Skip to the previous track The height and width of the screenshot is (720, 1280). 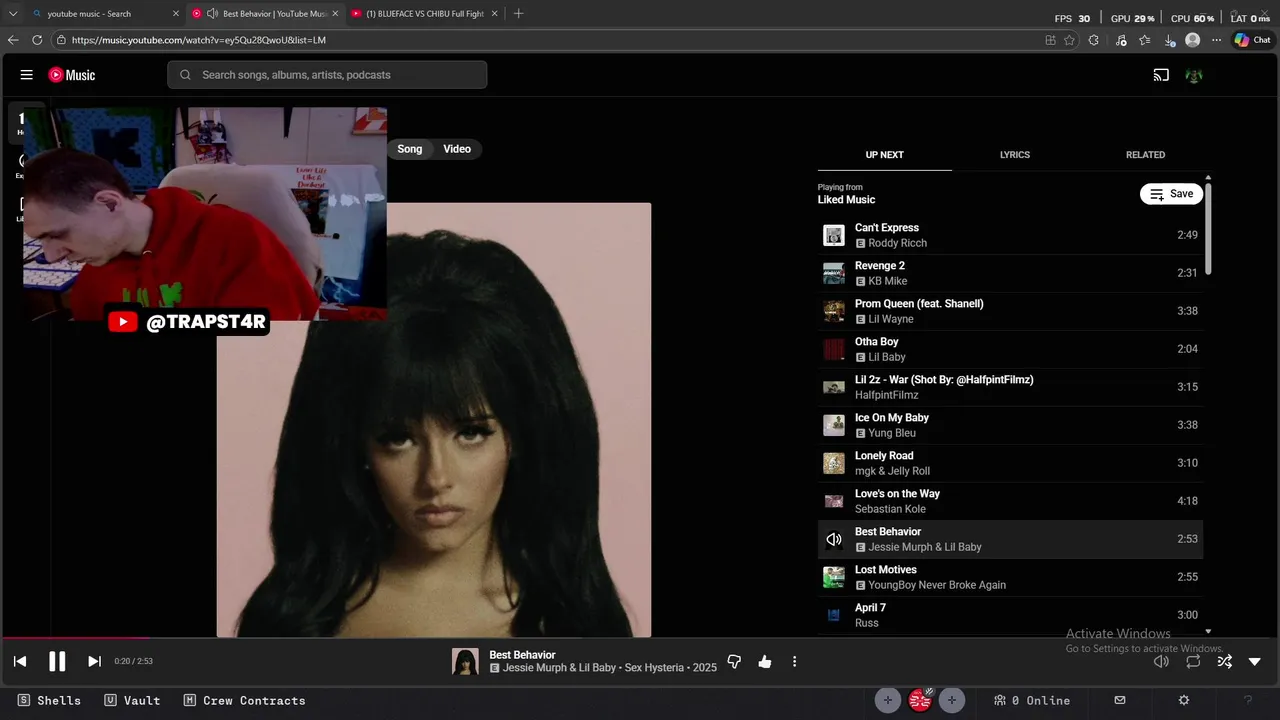(20, 661)
